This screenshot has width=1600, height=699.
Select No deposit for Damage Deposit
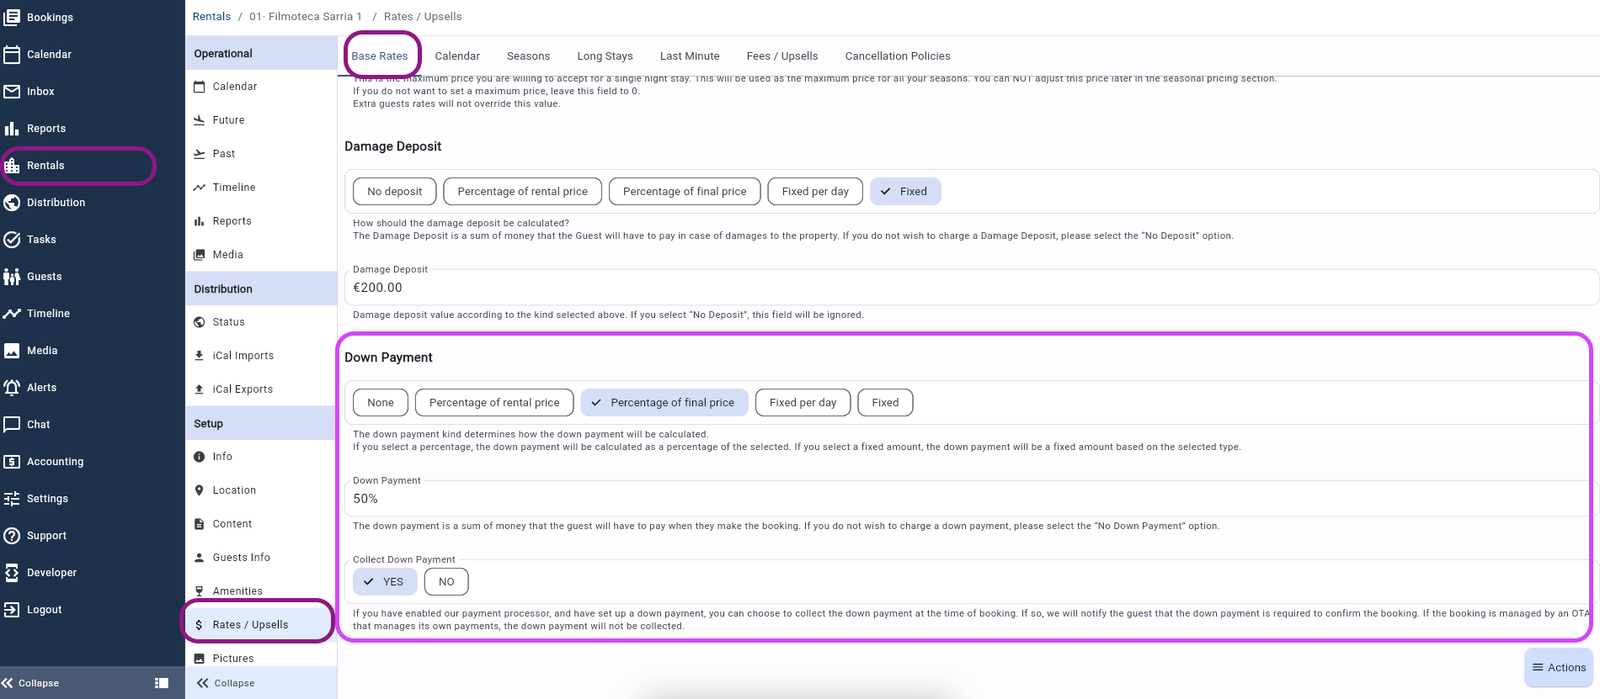(x=394, y=191)
